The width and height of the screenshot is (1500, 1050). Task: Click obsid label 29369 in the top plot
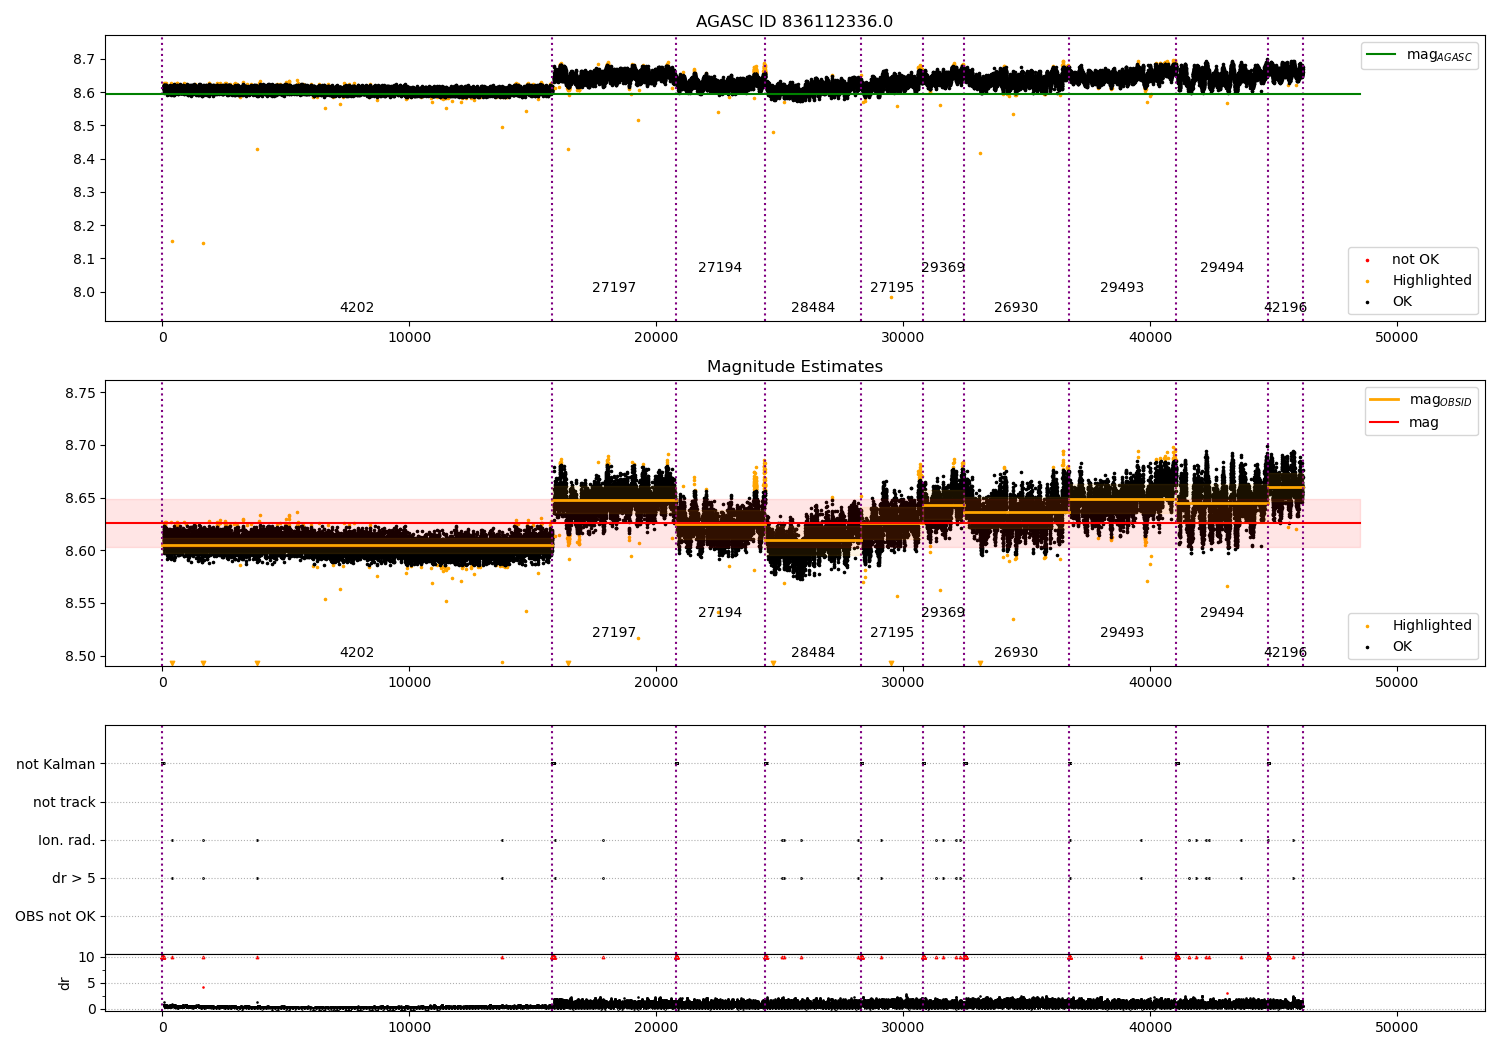coord(943,268)
